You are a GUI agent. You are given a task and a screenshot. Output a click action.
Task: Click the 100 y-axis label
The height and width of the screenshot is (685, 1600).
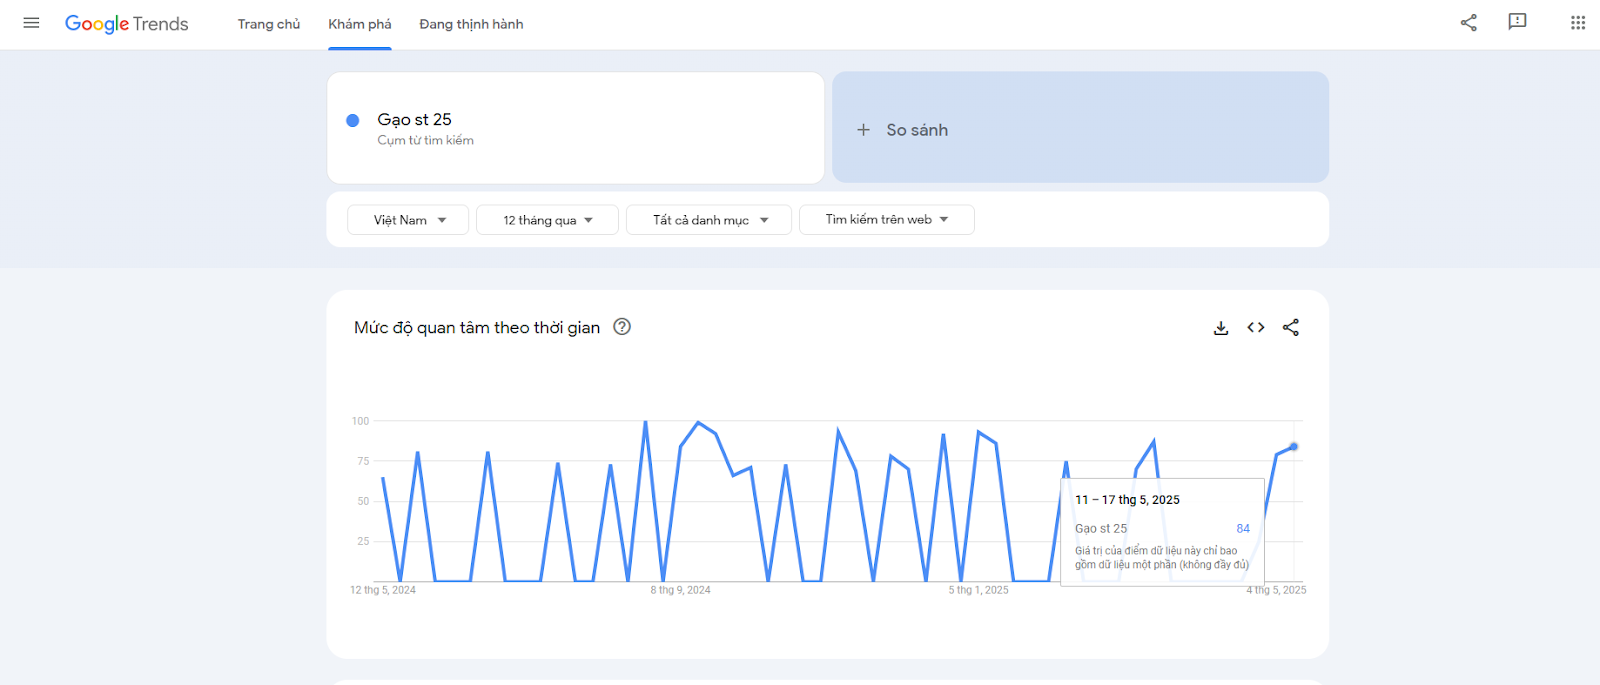pos(360,421)
